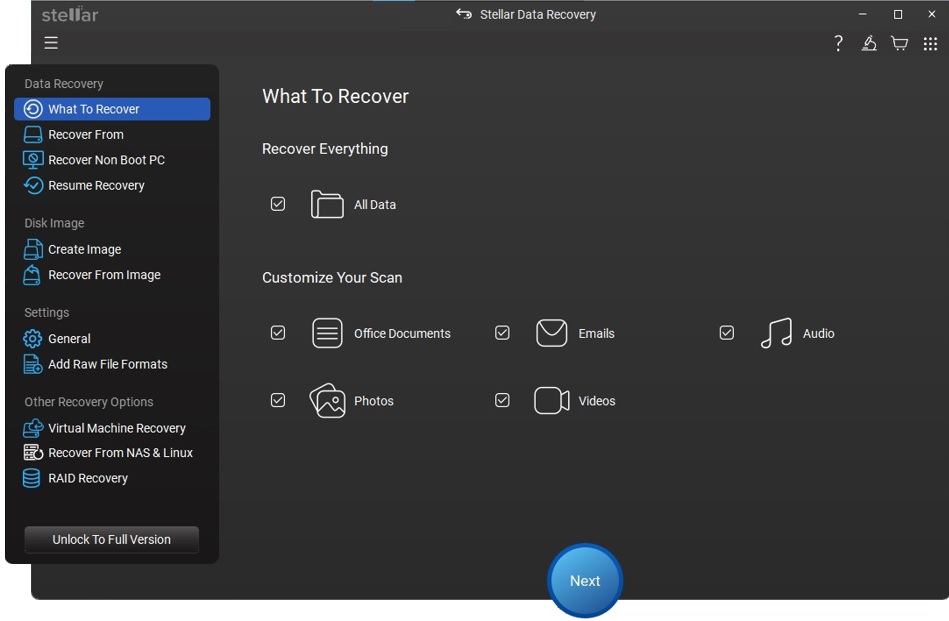Click the Recover From Image icon
This screenshot has width=949, height=621.
(33, 275)
